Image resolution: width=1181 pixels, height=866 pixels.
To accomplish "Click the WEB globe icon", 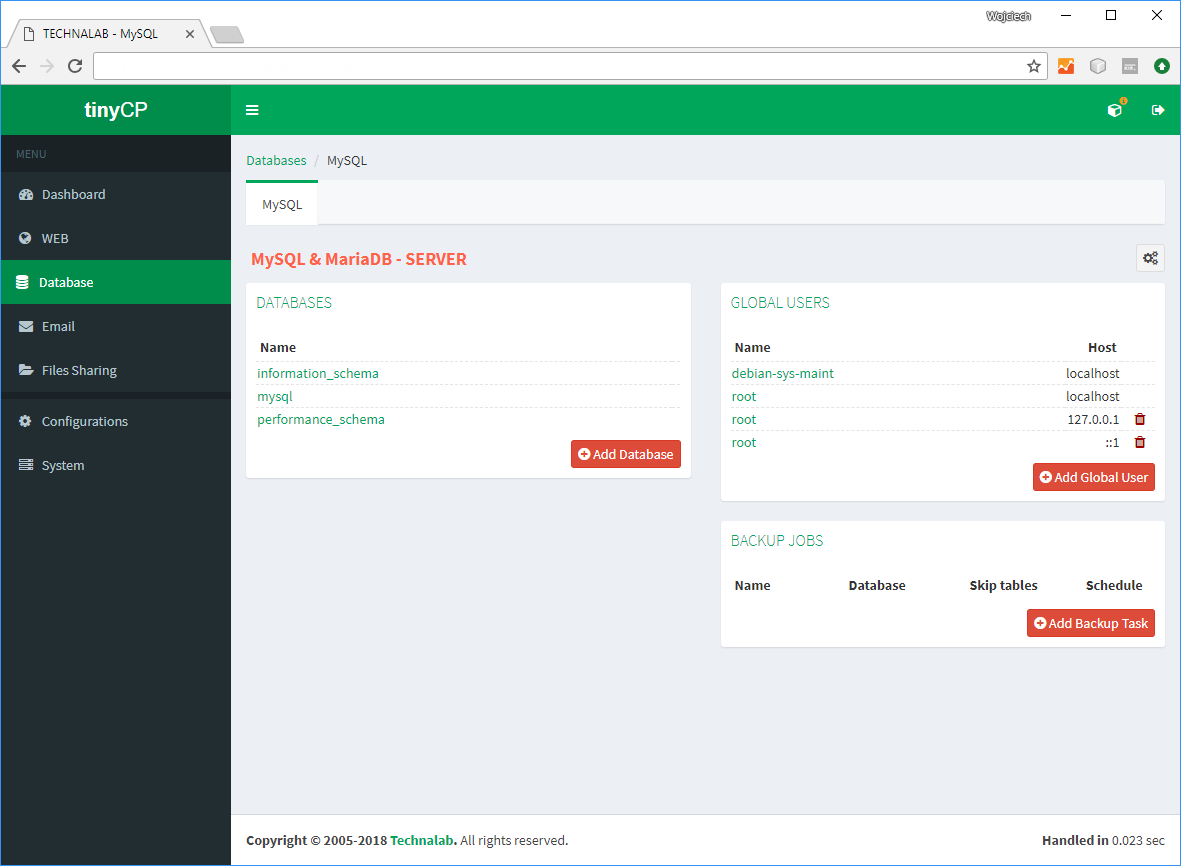I will coord(25,238).
